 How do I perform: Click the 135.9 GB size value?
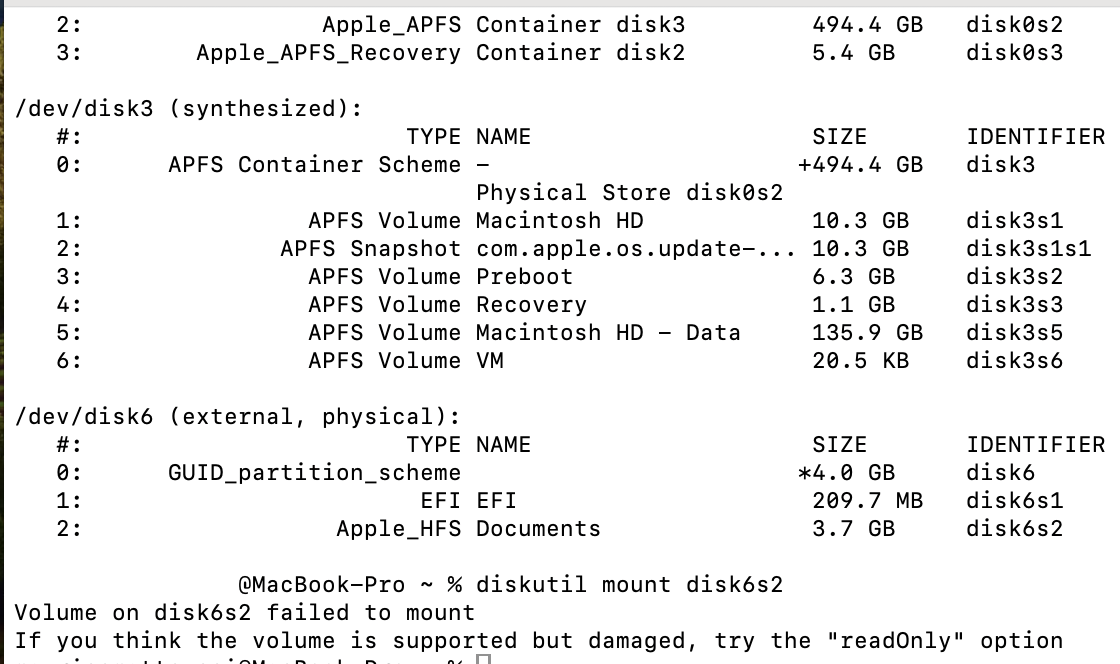point(867,333)
